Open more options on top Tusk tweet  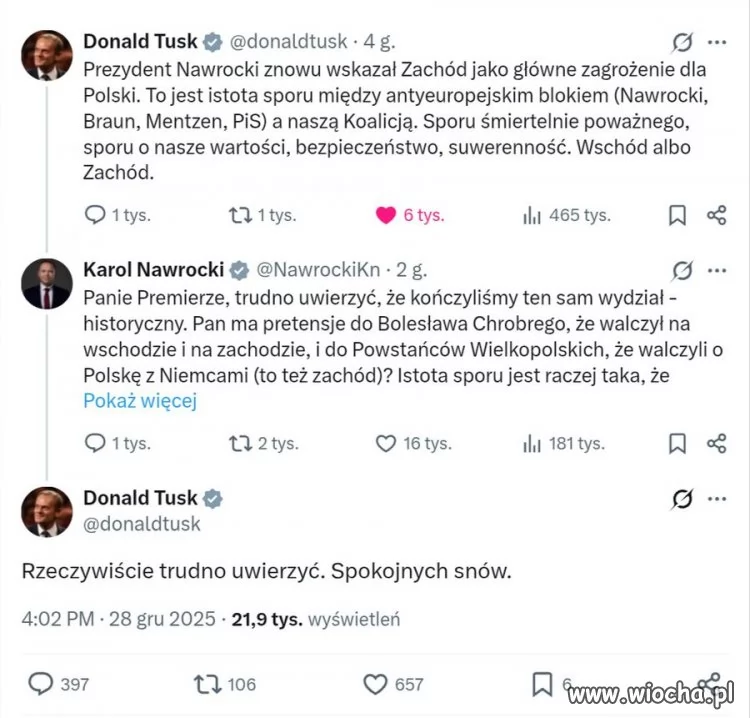pyautogui.click(x=717, y=42)
